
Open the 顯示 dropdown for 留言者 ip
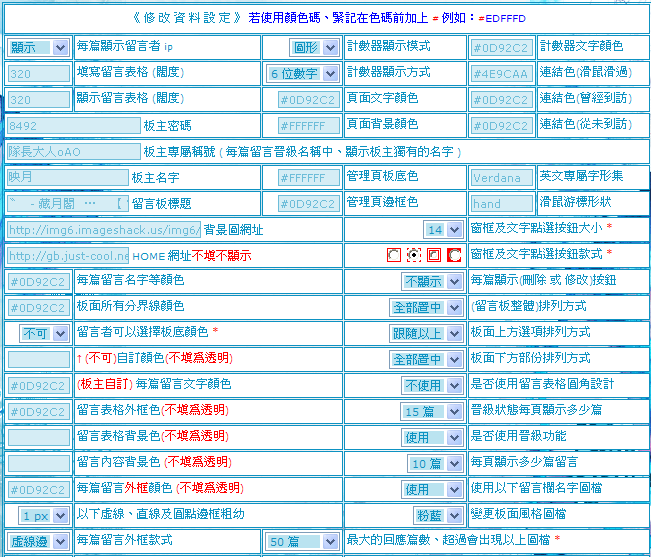tap(38, 47)
